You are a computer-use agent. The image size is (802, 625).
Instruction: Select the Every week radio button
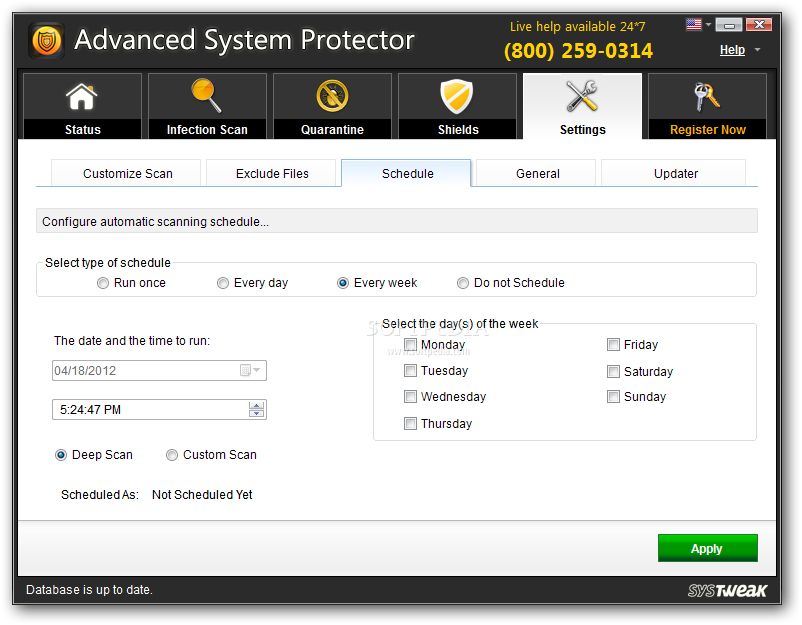pyautogui.click(x=343, y=283)
